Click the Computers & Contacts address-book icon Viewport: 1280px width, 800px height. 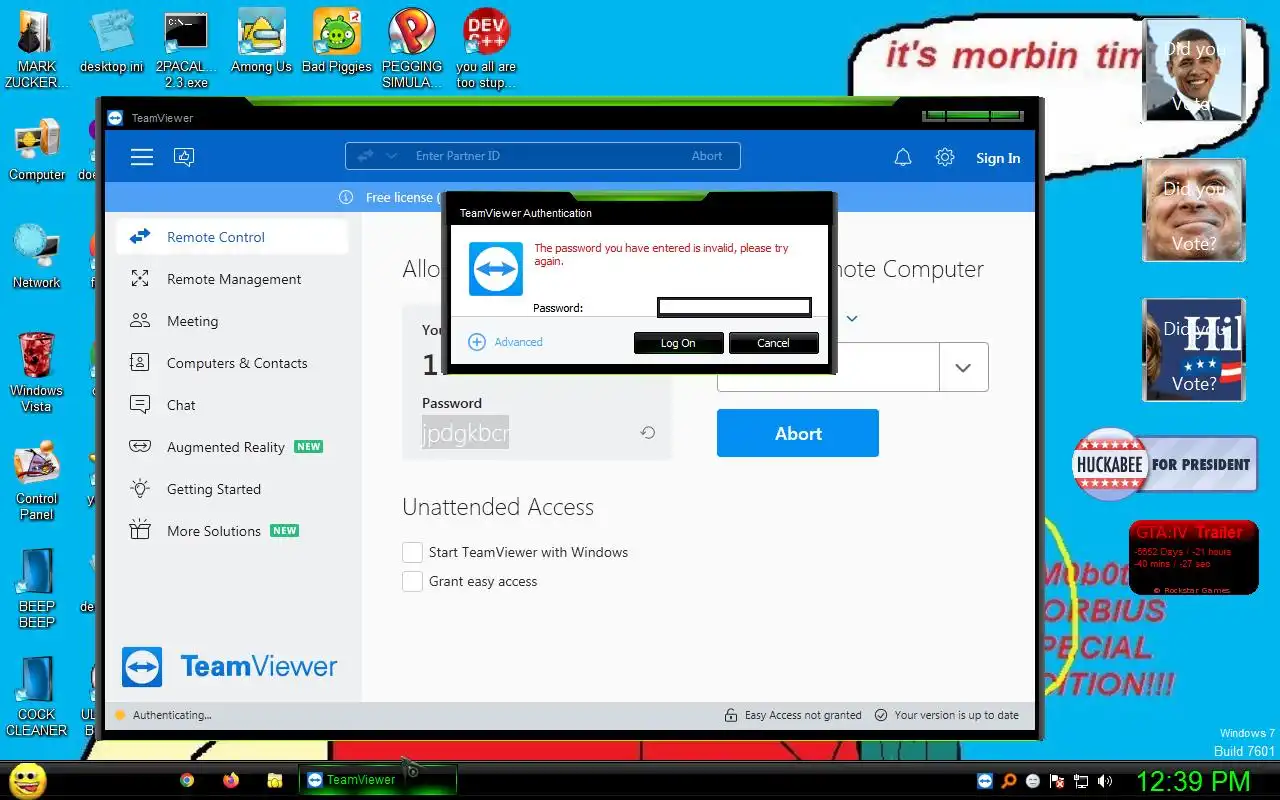(140, 363)
